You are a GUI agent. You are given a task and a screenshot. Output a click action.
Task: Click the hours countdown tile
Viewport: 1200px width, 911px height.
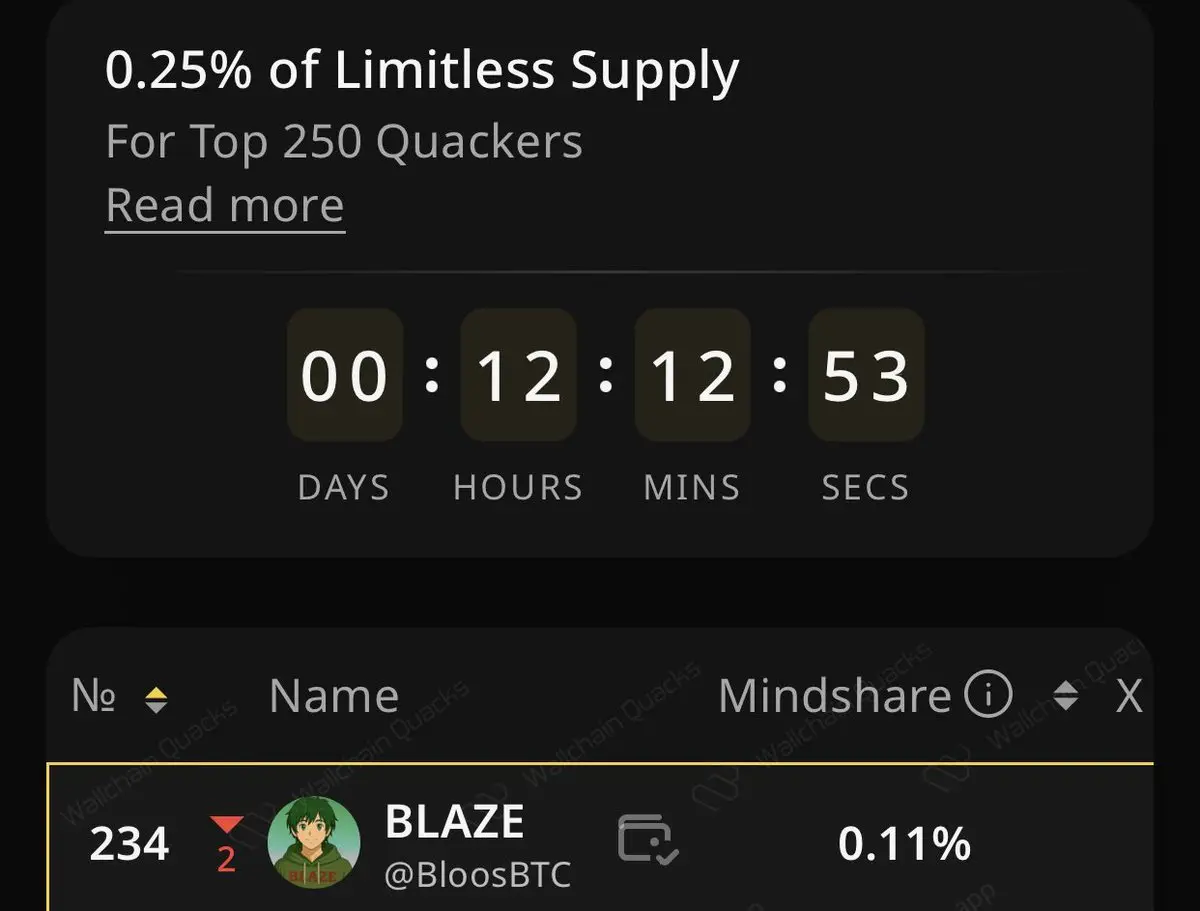[518, 375]
